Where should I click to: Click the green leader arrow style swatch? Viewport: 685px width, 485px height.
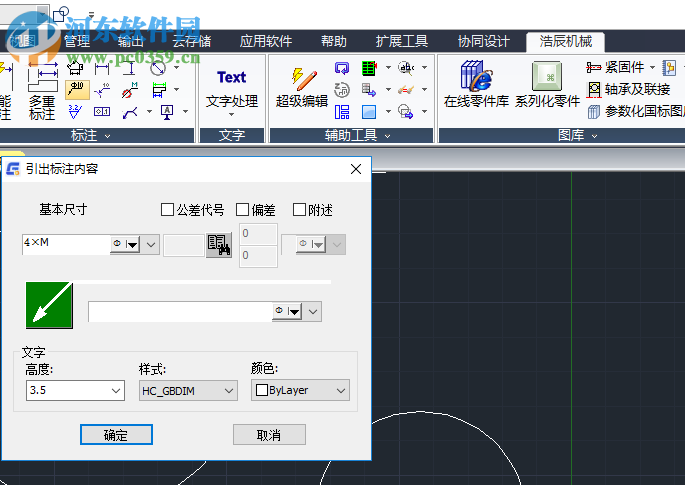click(49, 305)
